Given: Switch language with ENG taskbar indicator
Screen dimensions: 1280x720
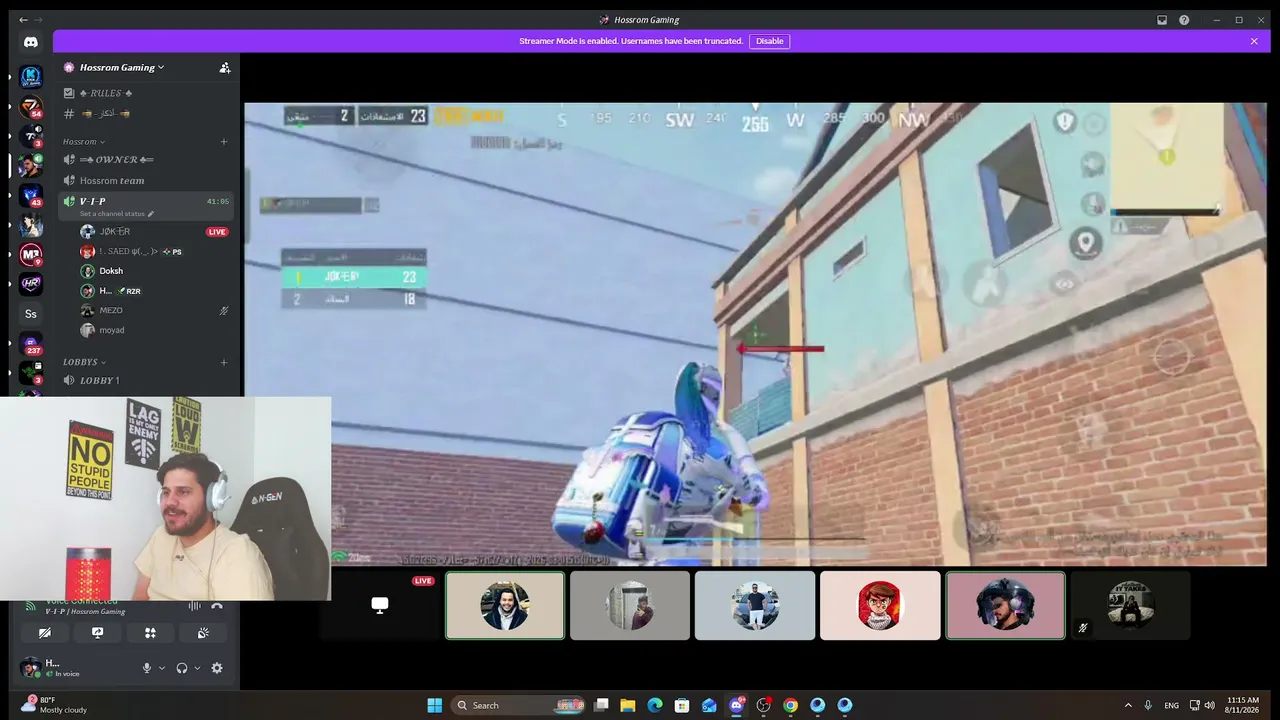Looking at the screenshot, I should click(1171, 705).
